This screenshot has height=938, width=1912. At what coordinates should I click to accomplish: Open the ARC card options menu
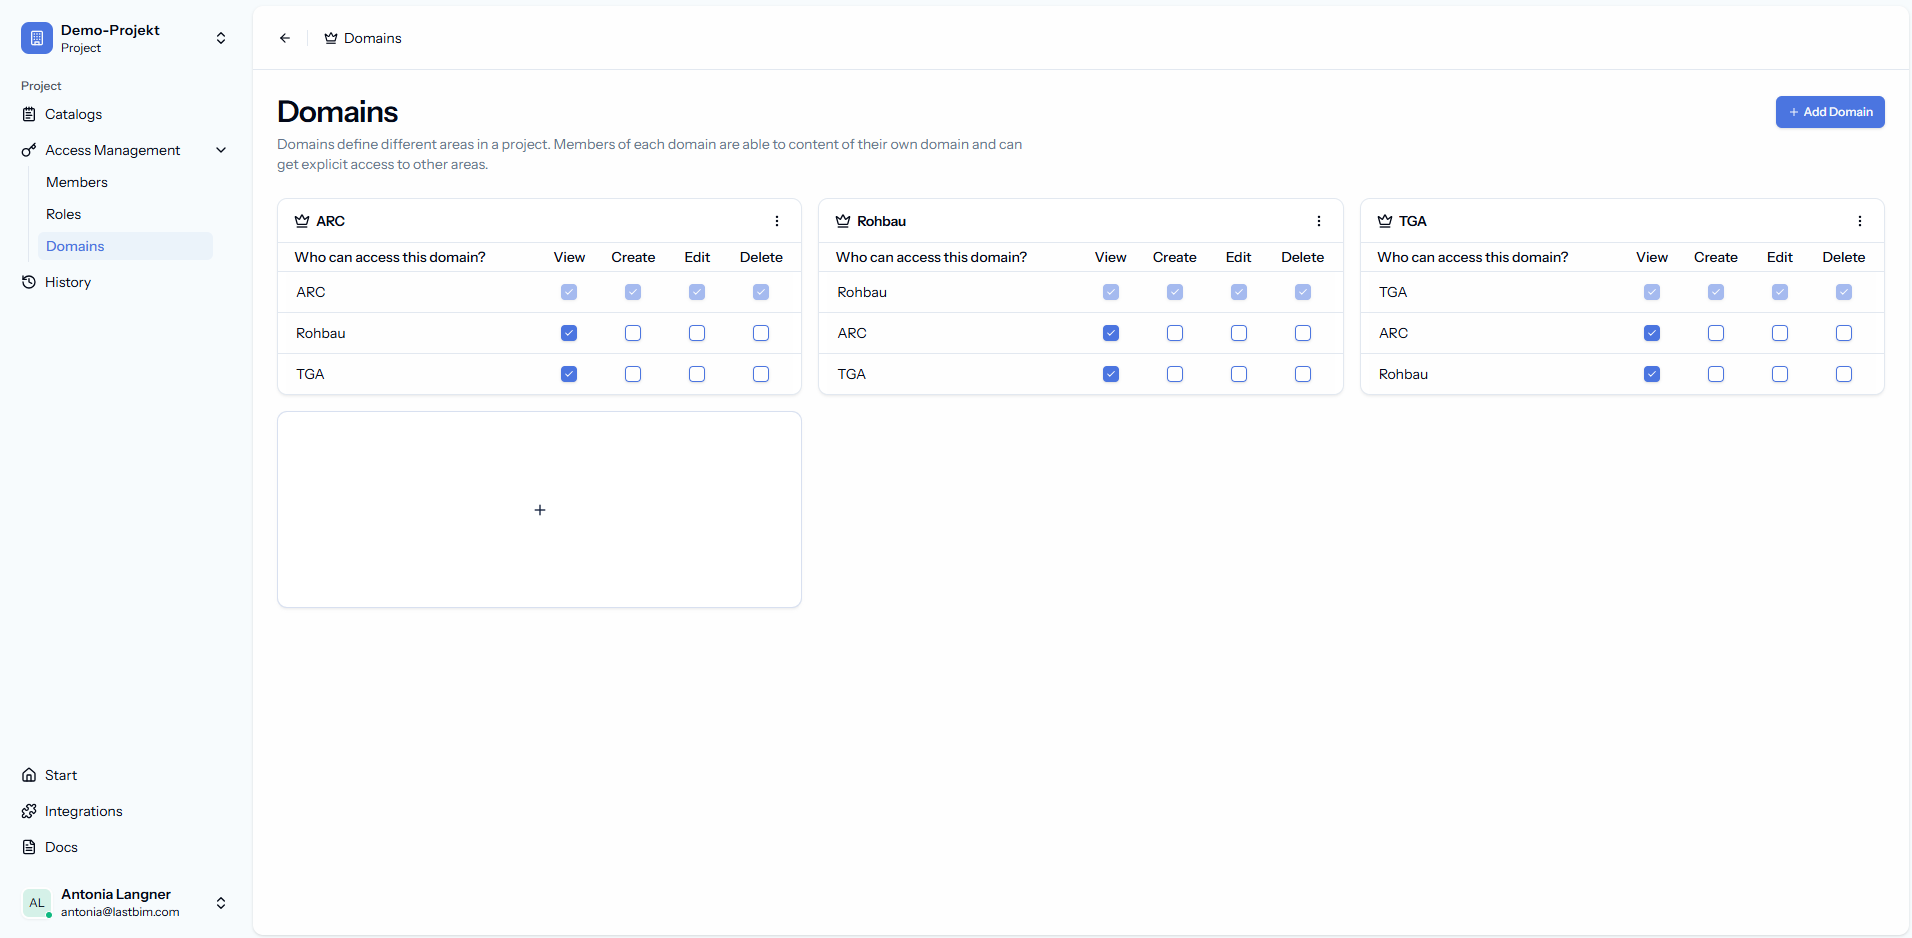coord(777,221)
